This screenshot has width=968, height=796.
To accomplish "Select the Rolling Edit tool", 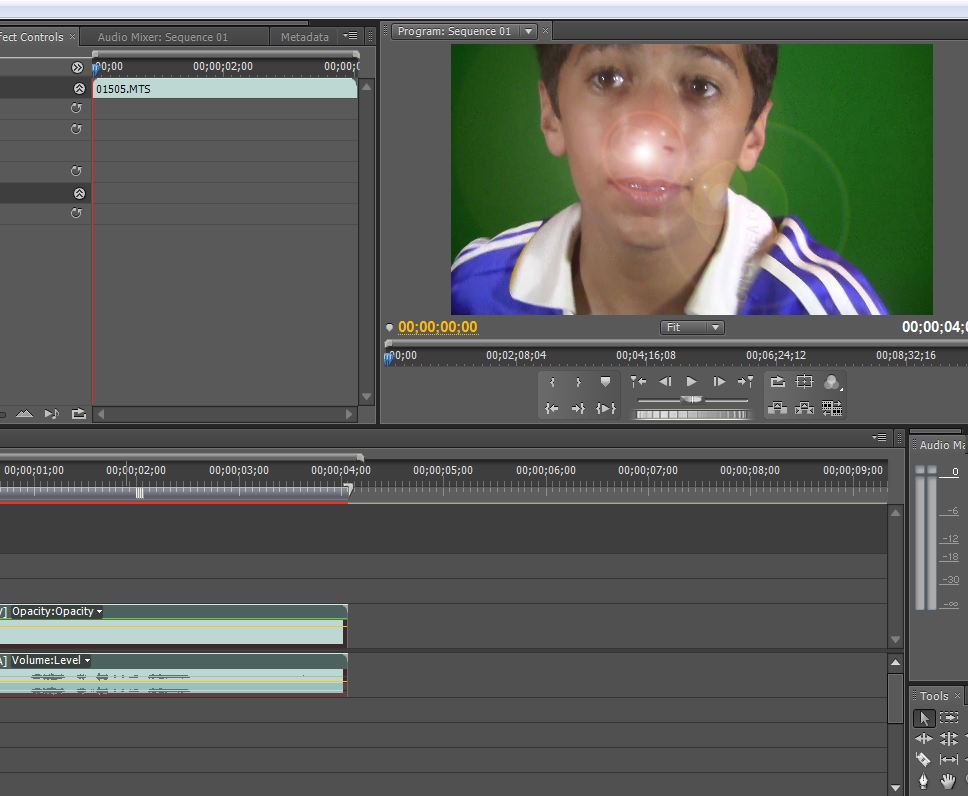I will coord(948,738).
